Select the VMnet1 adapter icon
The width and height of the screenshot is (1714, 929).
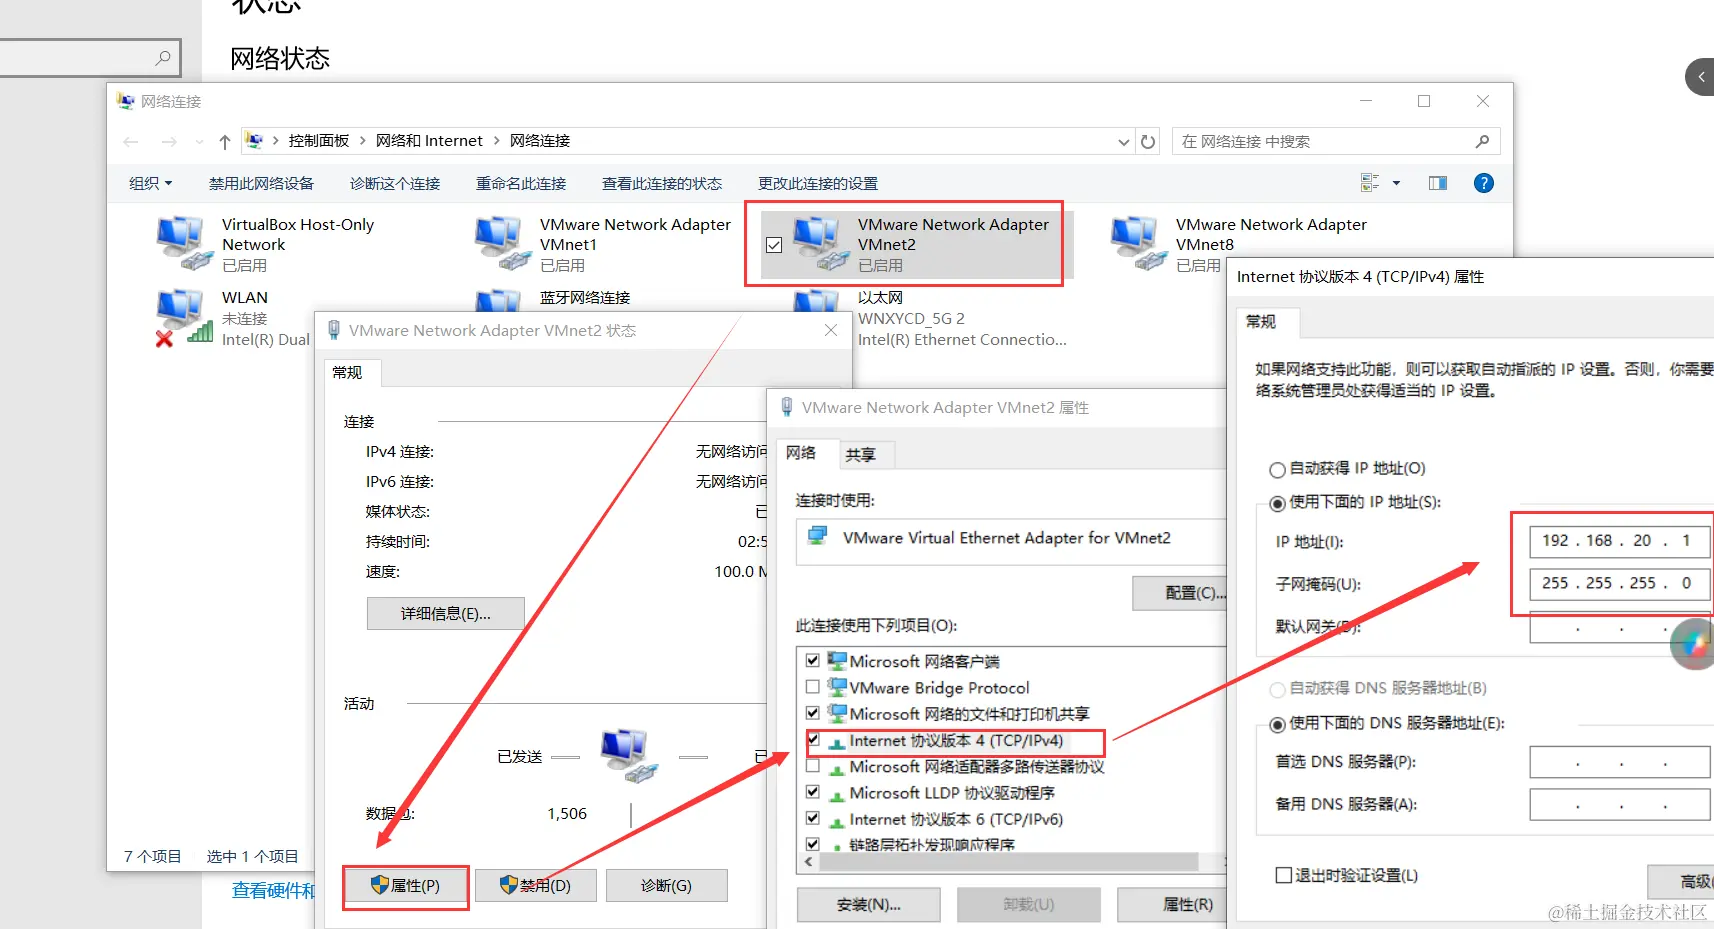pos(502,243)
